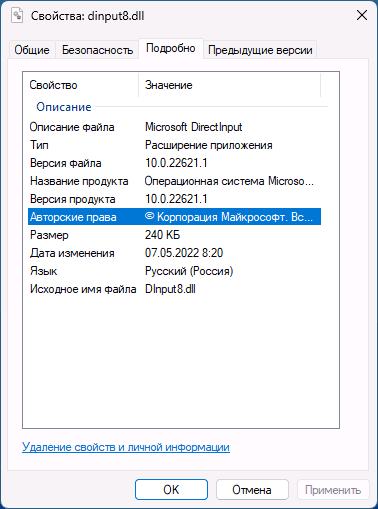
Task: Confirm with the OK button
Action: (171, 490)
